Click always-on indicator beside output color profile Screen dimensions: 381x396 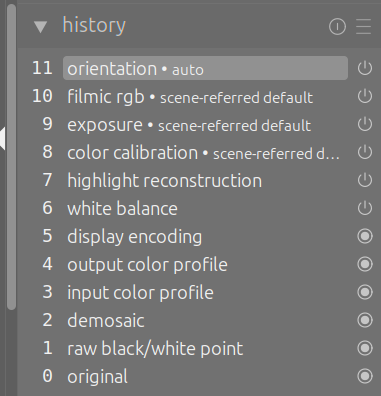coord(365,264)
